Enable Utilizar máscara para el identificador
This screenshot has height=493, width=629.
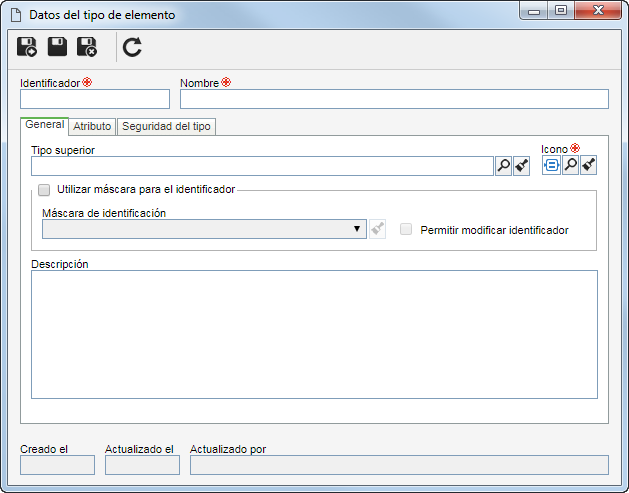click(44, 190)
